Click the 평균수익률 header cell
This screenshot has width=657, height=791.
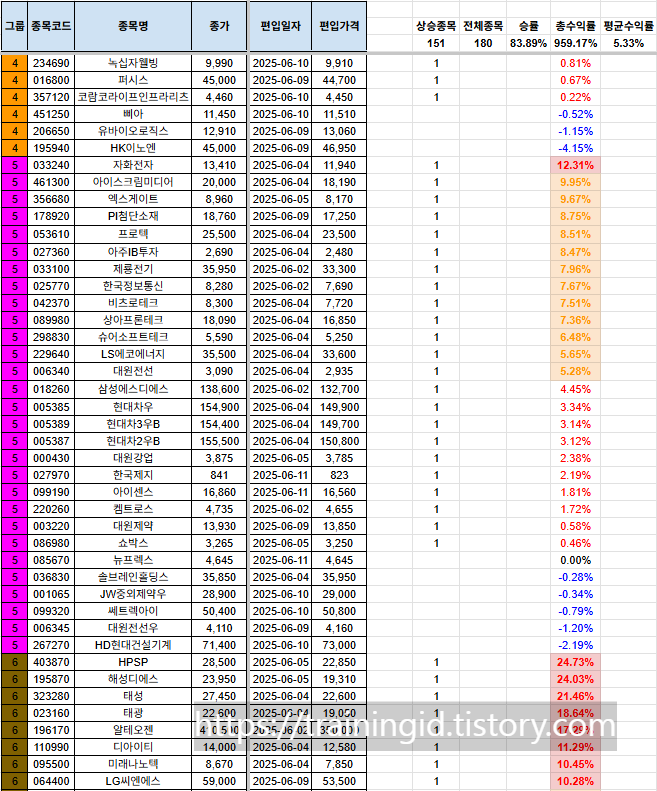click(629, 26)
